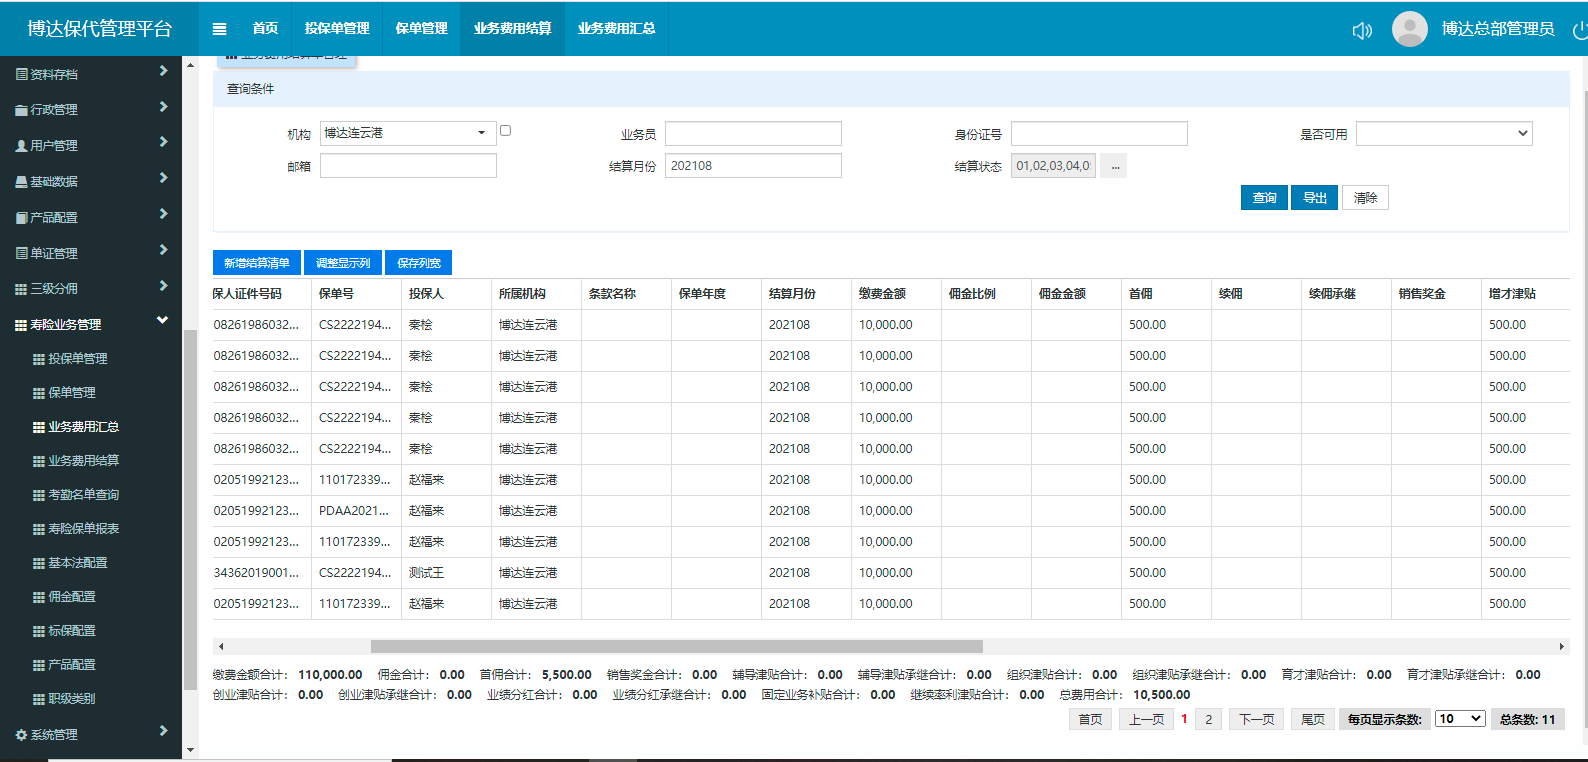Image resolution: width=1588 pixels, height=762 pixels.
Task: Click the 新增结算清单 button
Action: coord(256,263)
